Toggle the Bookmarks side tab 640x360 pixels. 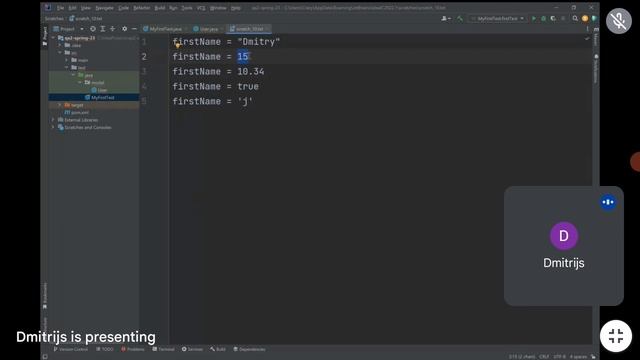(x=45, y=296)
